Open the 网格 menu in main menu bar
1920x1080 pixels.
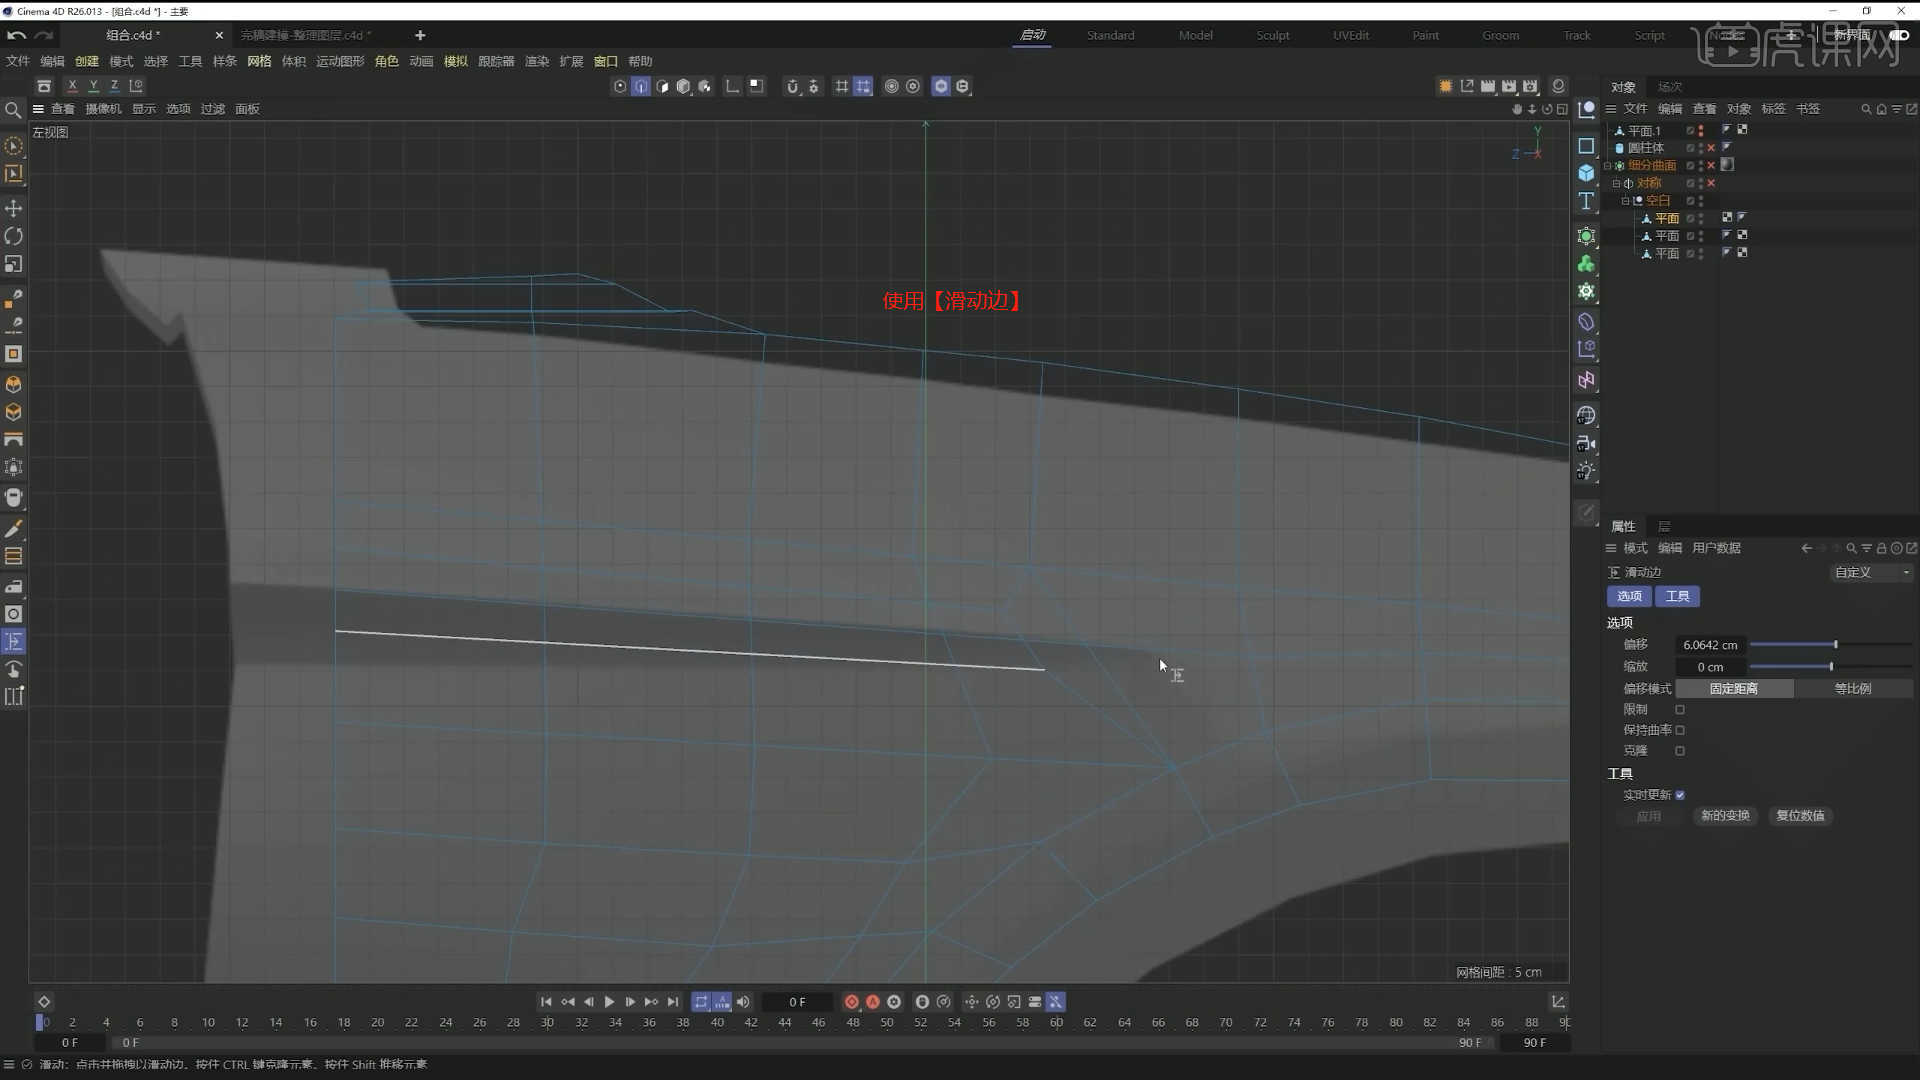[259, 61]
